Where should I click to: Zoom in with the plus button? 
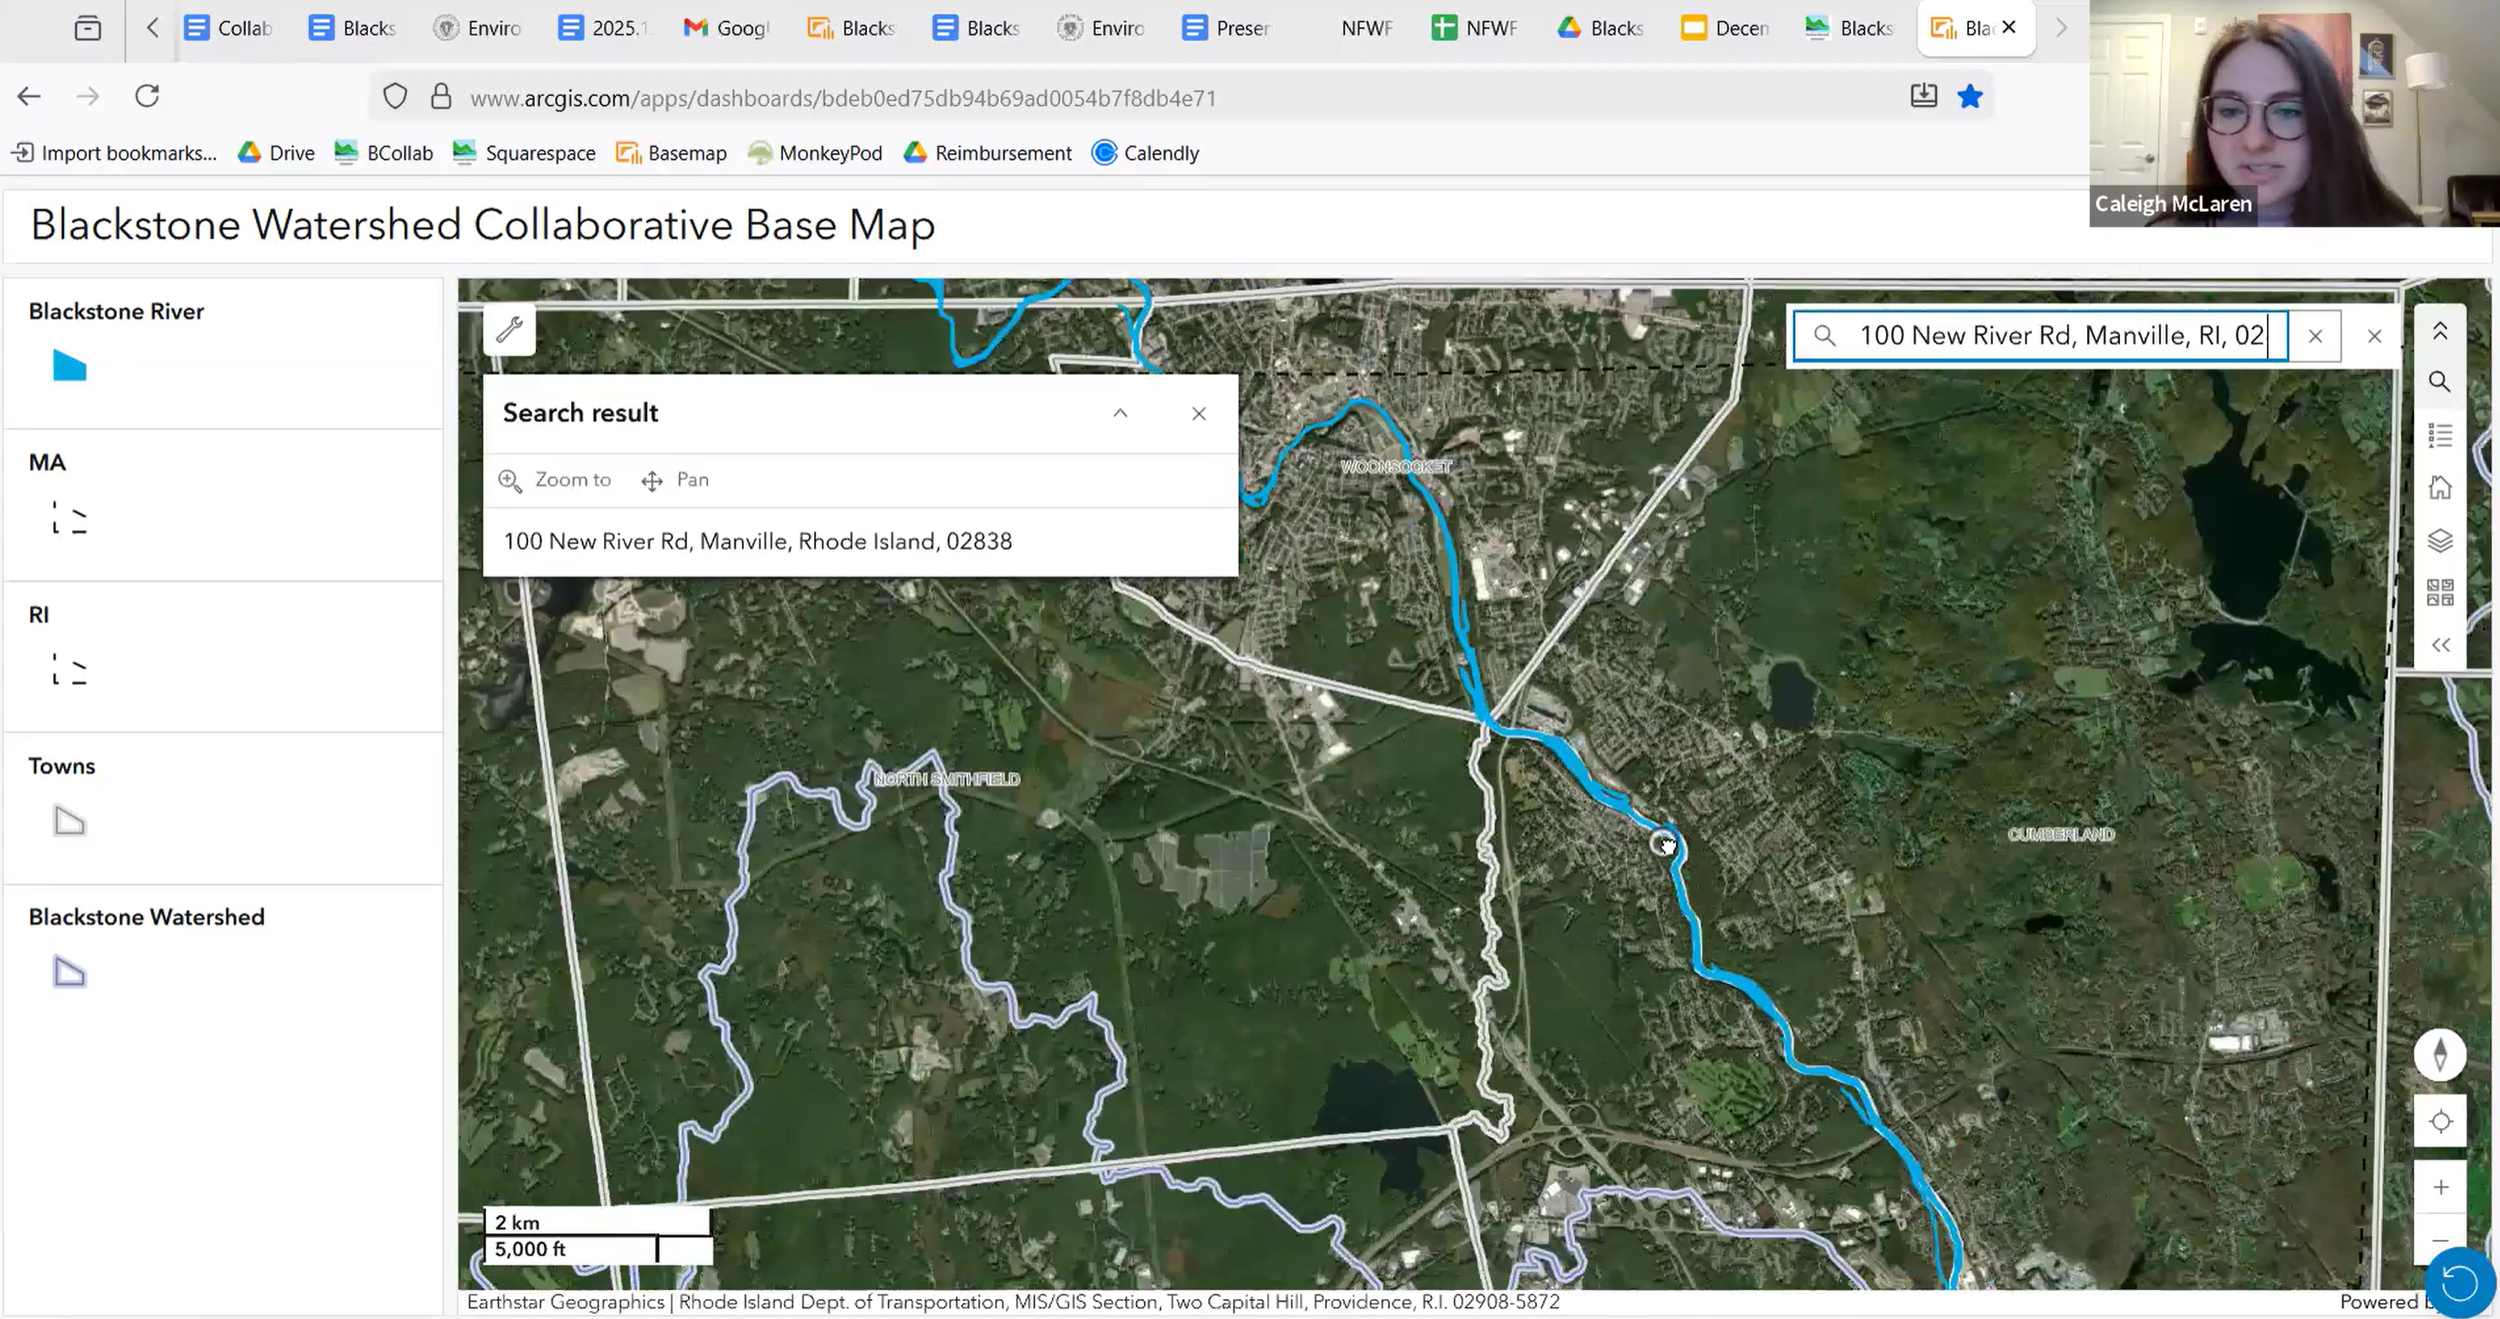click(x=2440, y=1187)
